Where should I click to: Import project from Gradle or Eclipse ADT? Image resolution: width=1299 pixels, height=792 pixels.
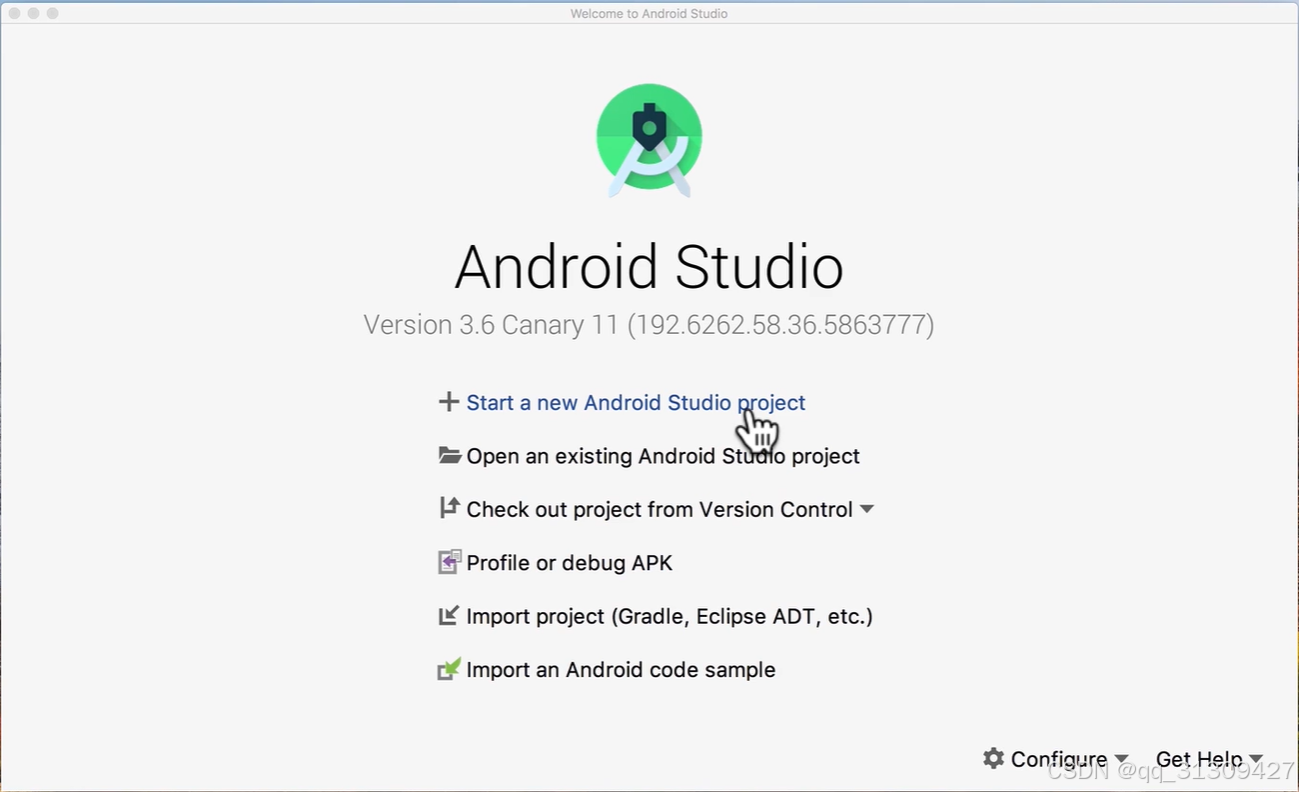(x=669, y=615)
